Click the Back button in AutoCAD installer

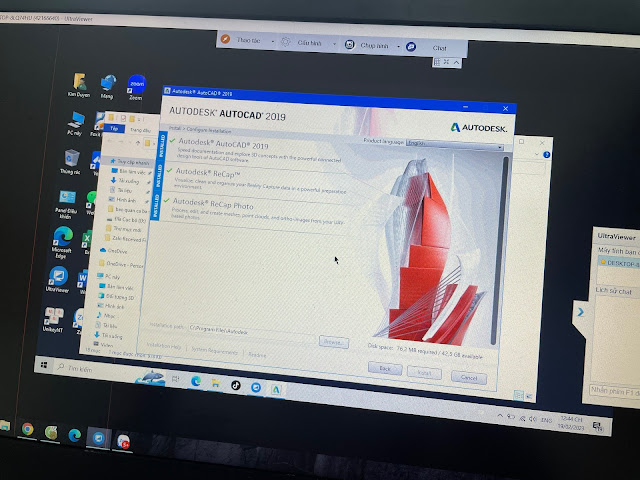click(x=384, y=369)
